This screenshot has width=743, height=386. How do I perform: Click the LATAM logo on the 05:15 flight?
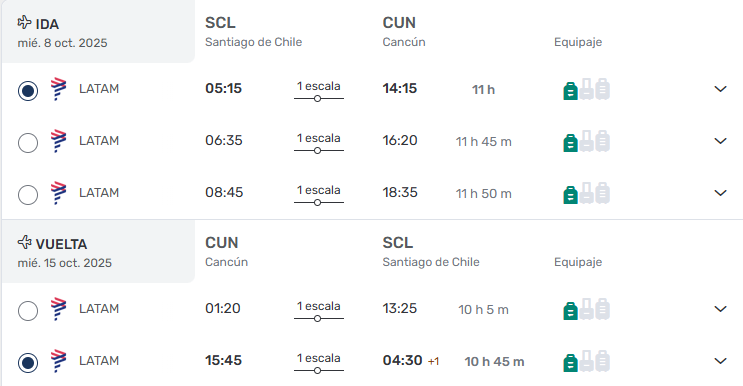pyautogui.click(x=58, y=89)
